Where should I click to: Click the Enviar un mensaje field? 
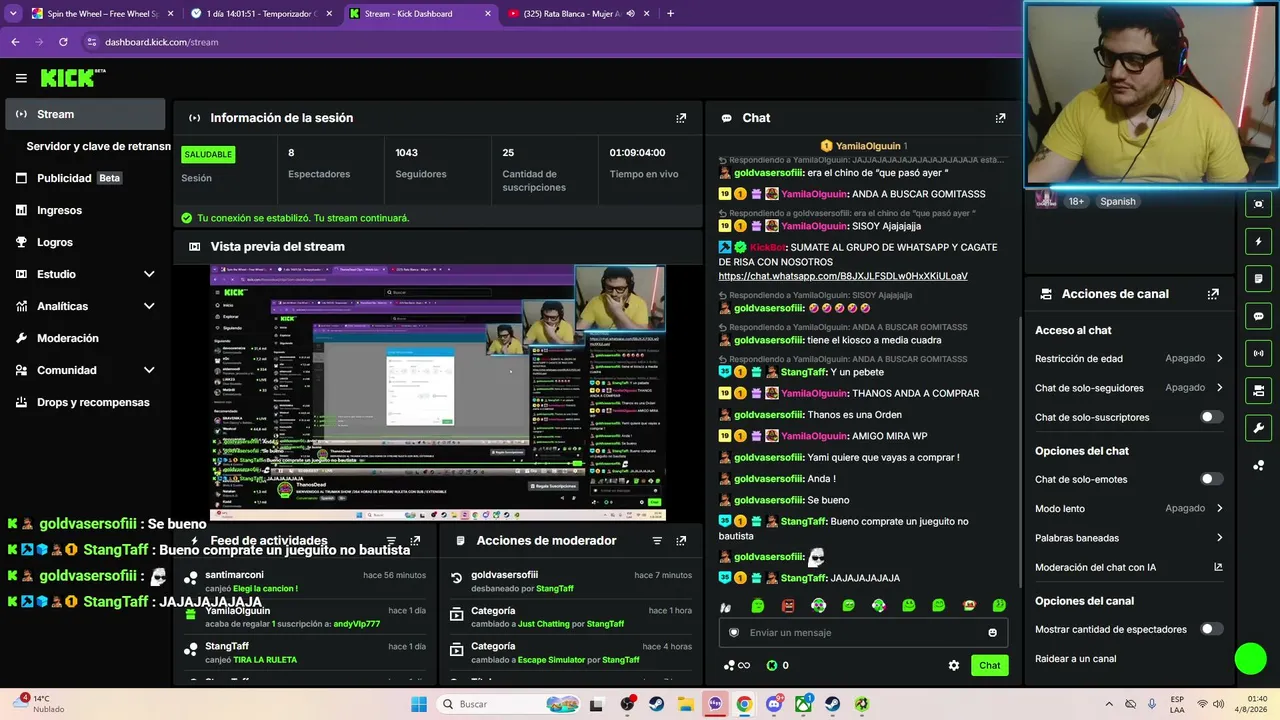click(863, 633)
